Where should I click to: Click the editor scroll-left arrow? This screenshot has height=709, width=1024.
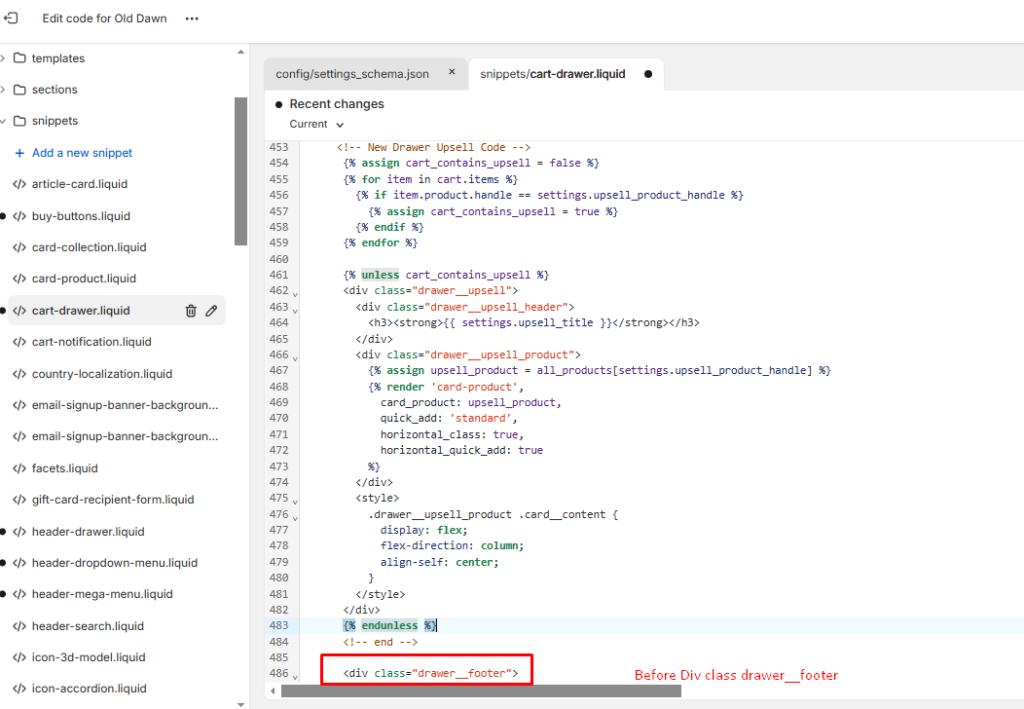[x=272, y=691]
